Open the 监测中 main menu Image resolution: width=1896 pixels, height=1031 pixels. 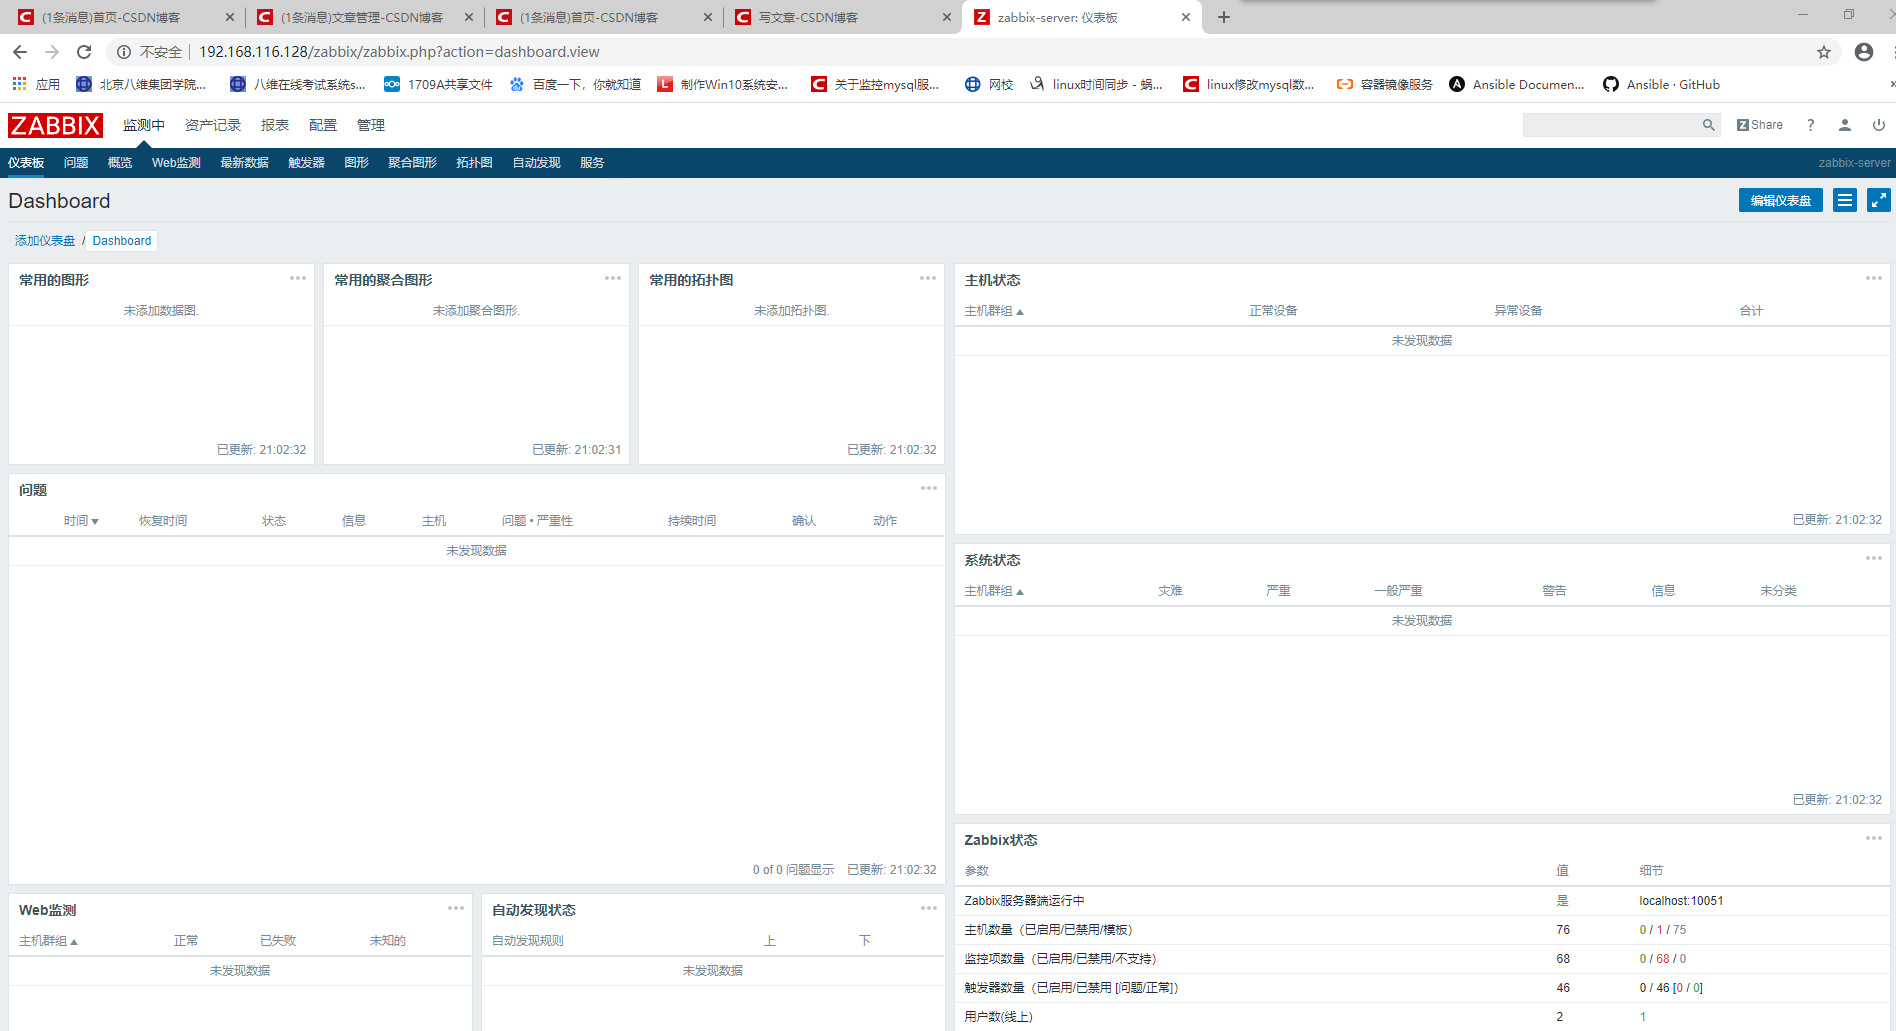coord(144,125)
